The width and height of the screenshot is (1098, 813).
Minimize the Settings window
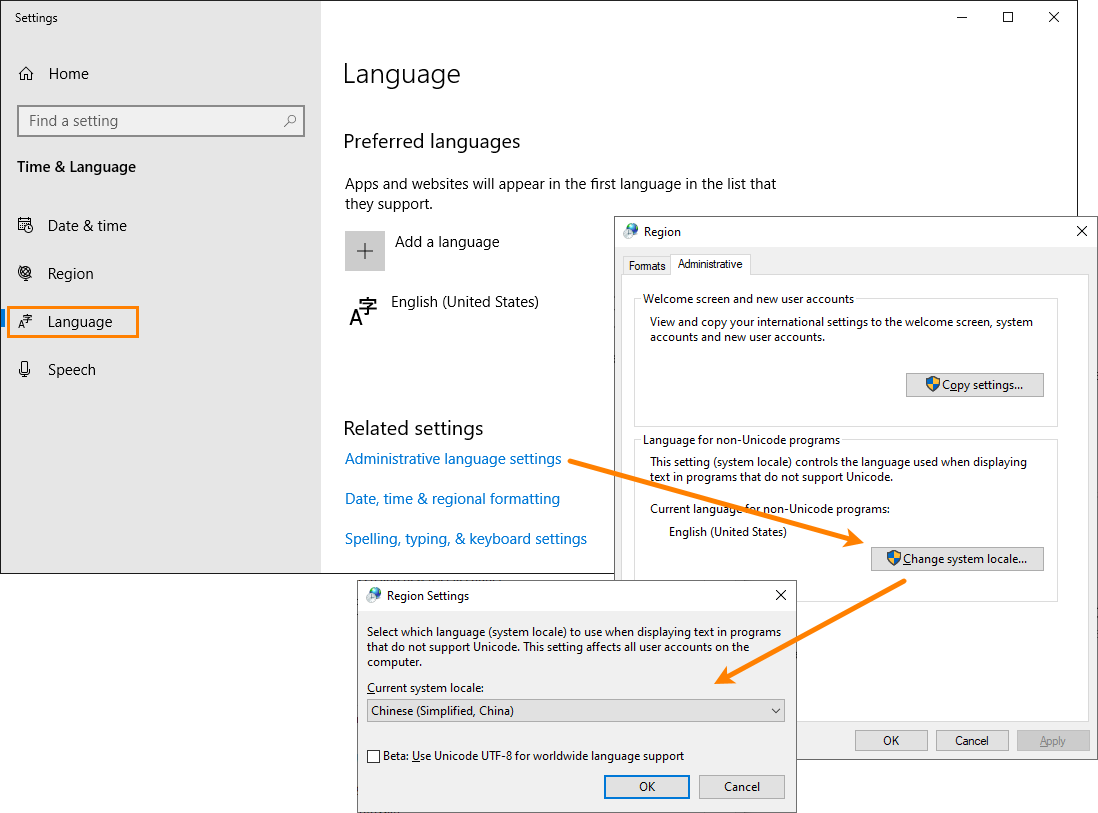(x=962, y=18)
